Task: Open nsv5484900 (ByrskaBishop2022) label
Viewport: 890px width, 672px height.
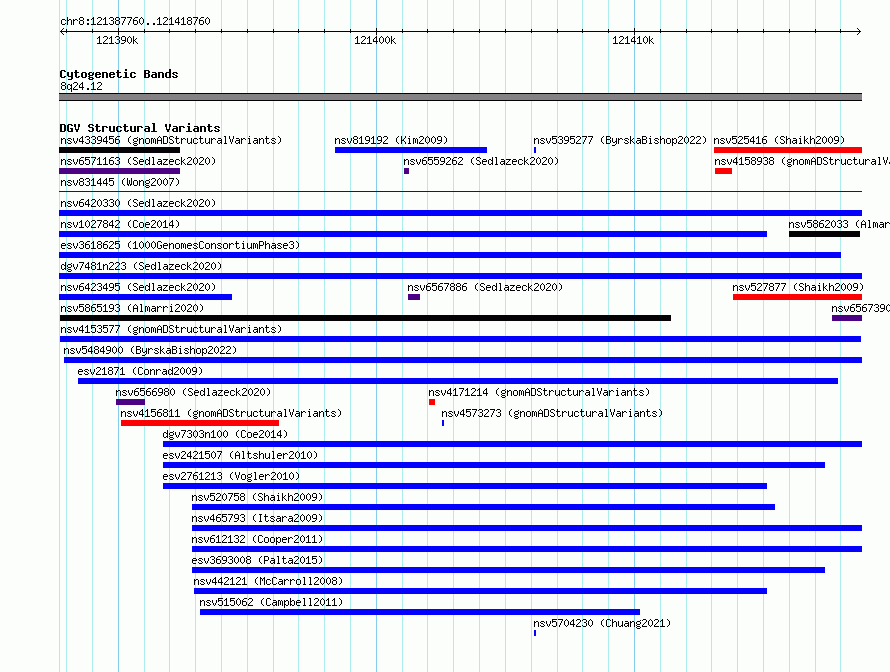Action: [x=150, y=350]
